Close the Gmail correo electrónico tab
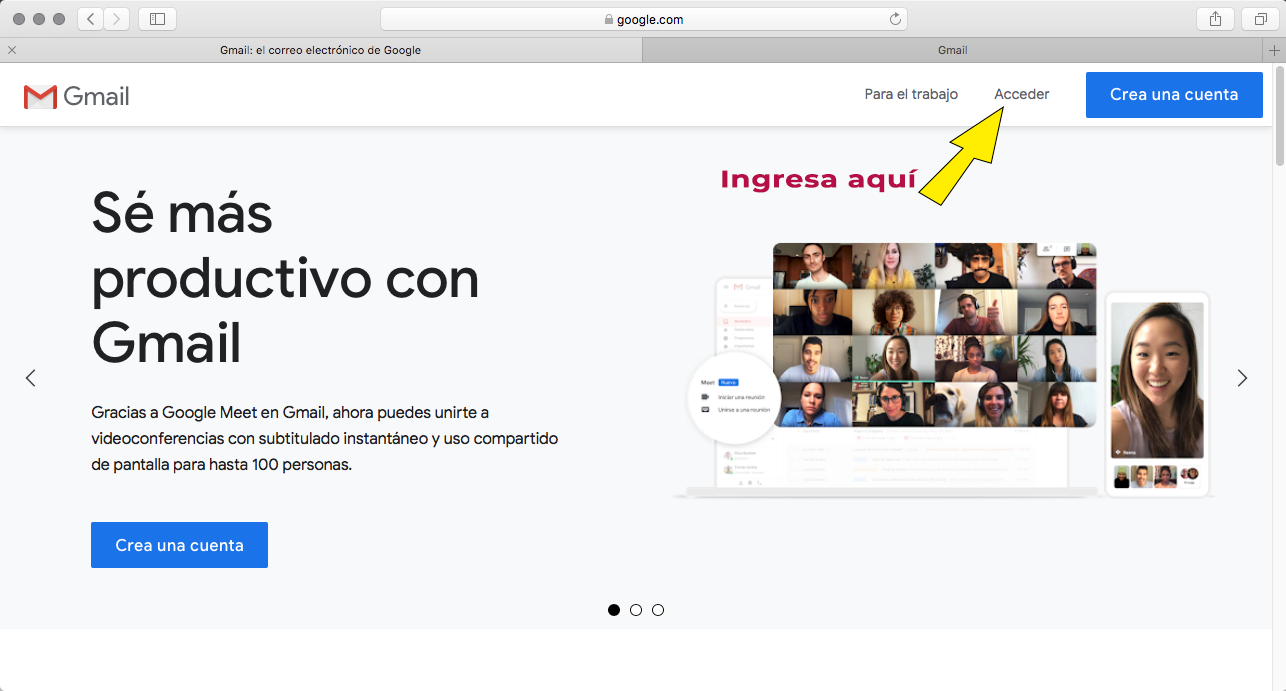This screenshot has width=1286, height=691. click(x=12, y=50)
